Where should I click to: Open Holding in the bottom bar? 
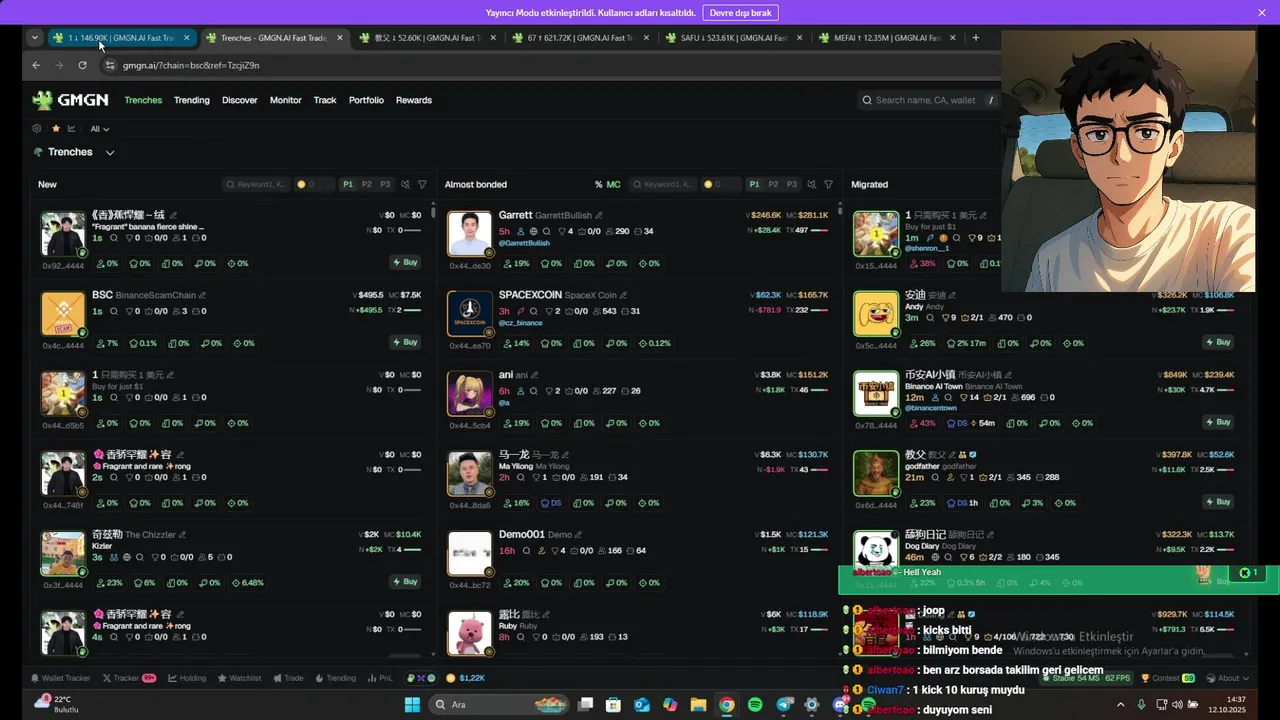point(187,678)
